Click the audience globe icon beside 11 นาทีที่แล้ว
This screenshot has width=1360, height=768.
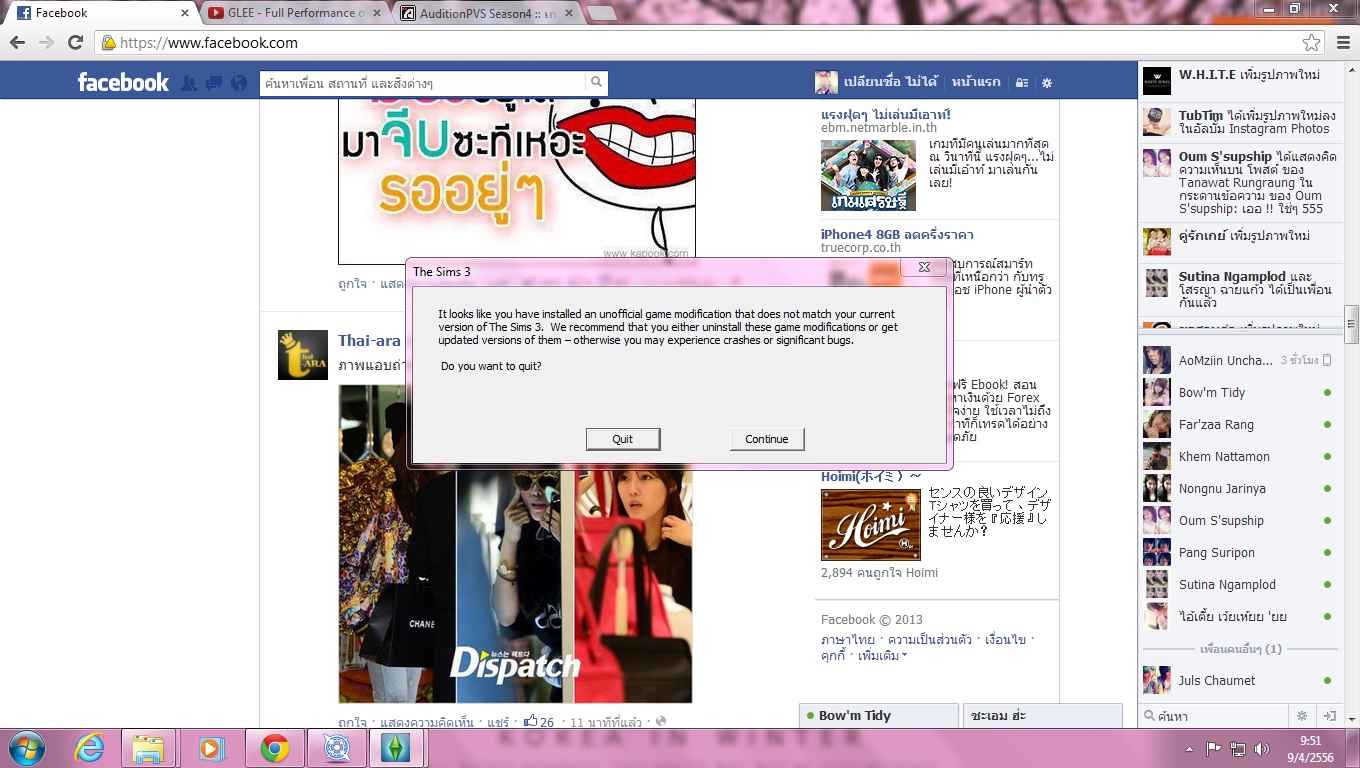[660, 722]
